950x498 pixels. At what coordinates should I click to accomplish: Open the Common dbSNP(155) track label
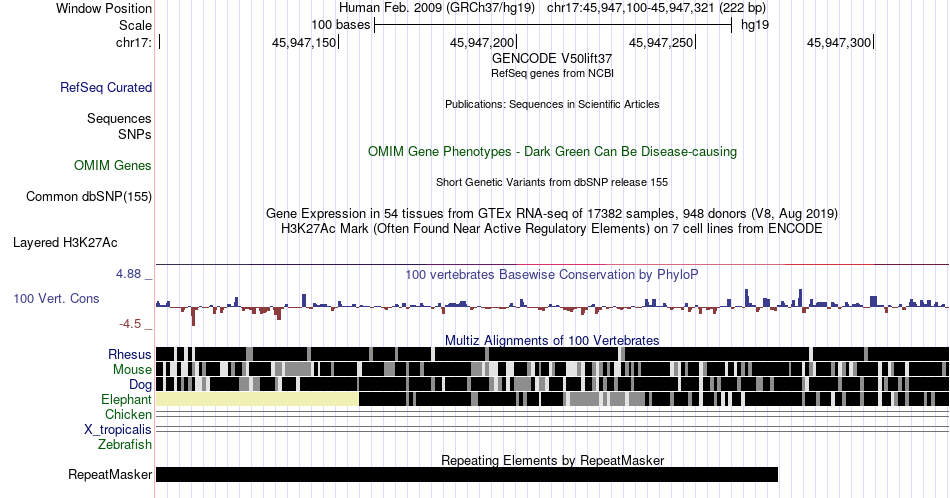pos(88,196)
